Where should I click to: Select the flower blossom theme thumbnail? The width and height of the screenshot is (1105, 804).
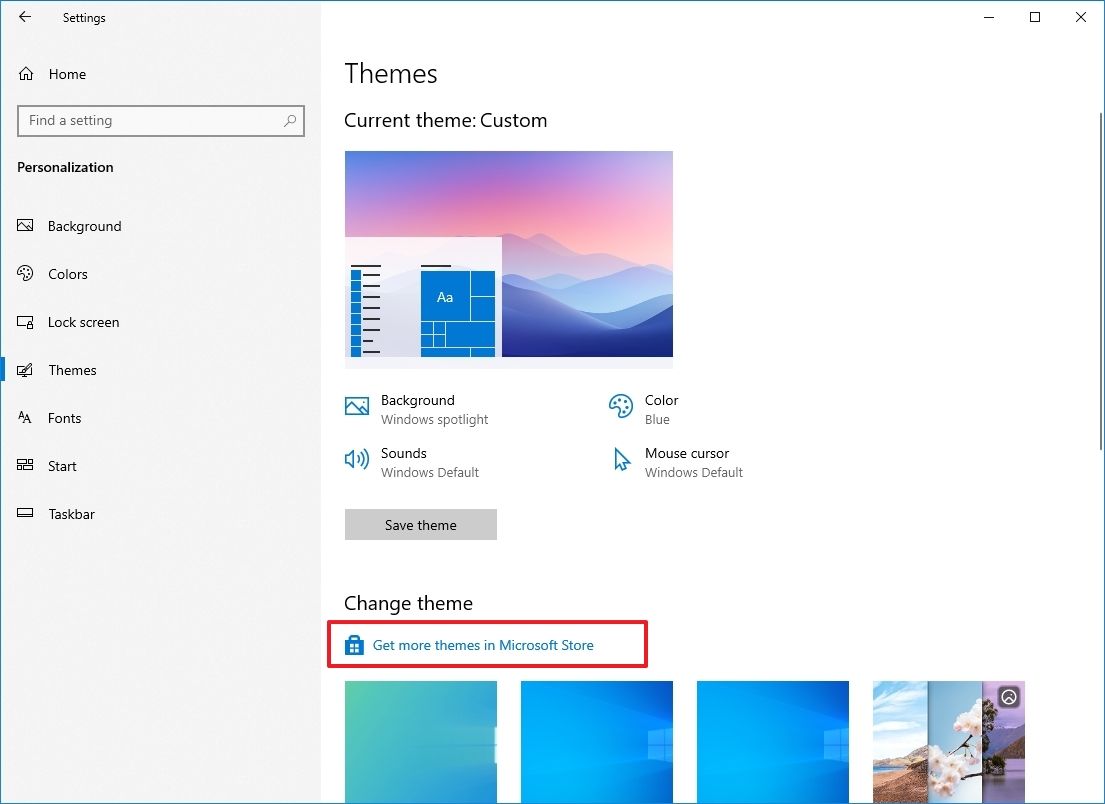[x=948, y=742]
